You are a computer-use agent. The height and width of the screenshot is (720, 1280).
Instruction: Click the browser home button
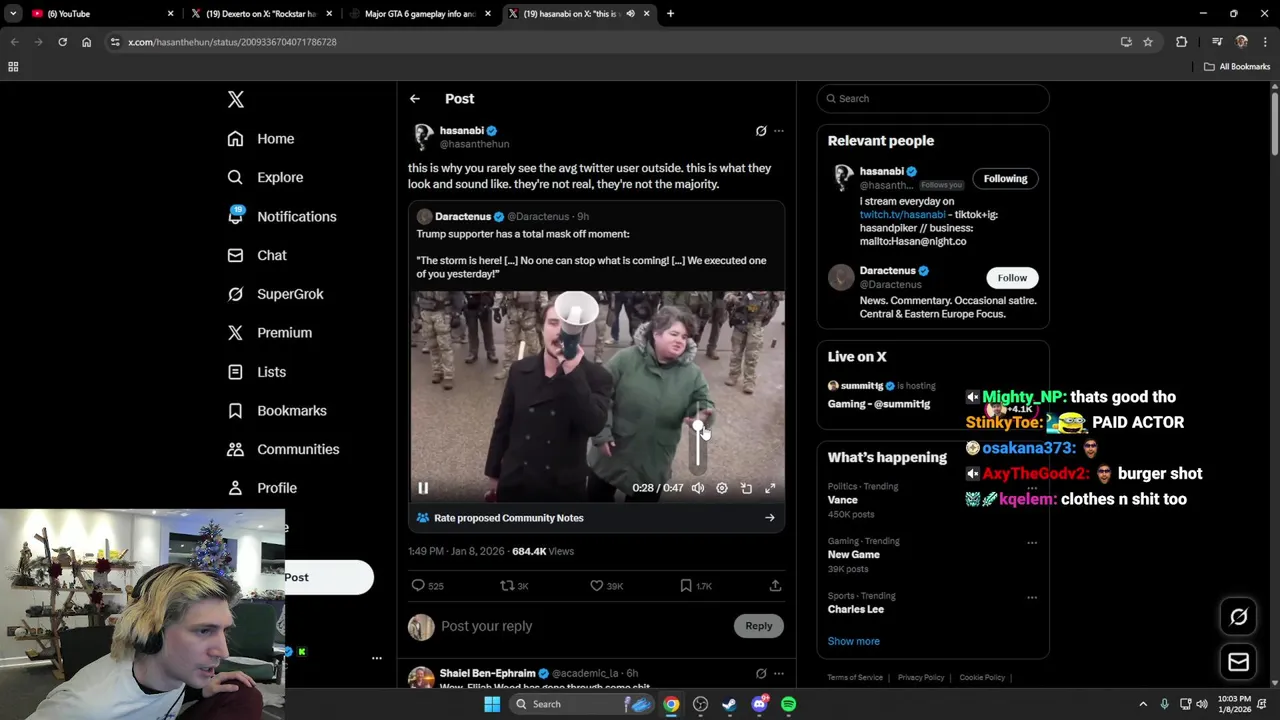point(86,42)
